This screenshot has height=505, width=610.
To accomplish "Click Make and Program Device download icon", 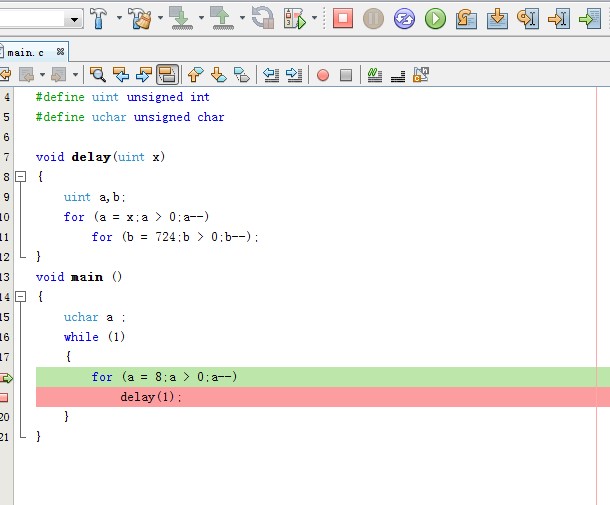I will click(181, 18).
